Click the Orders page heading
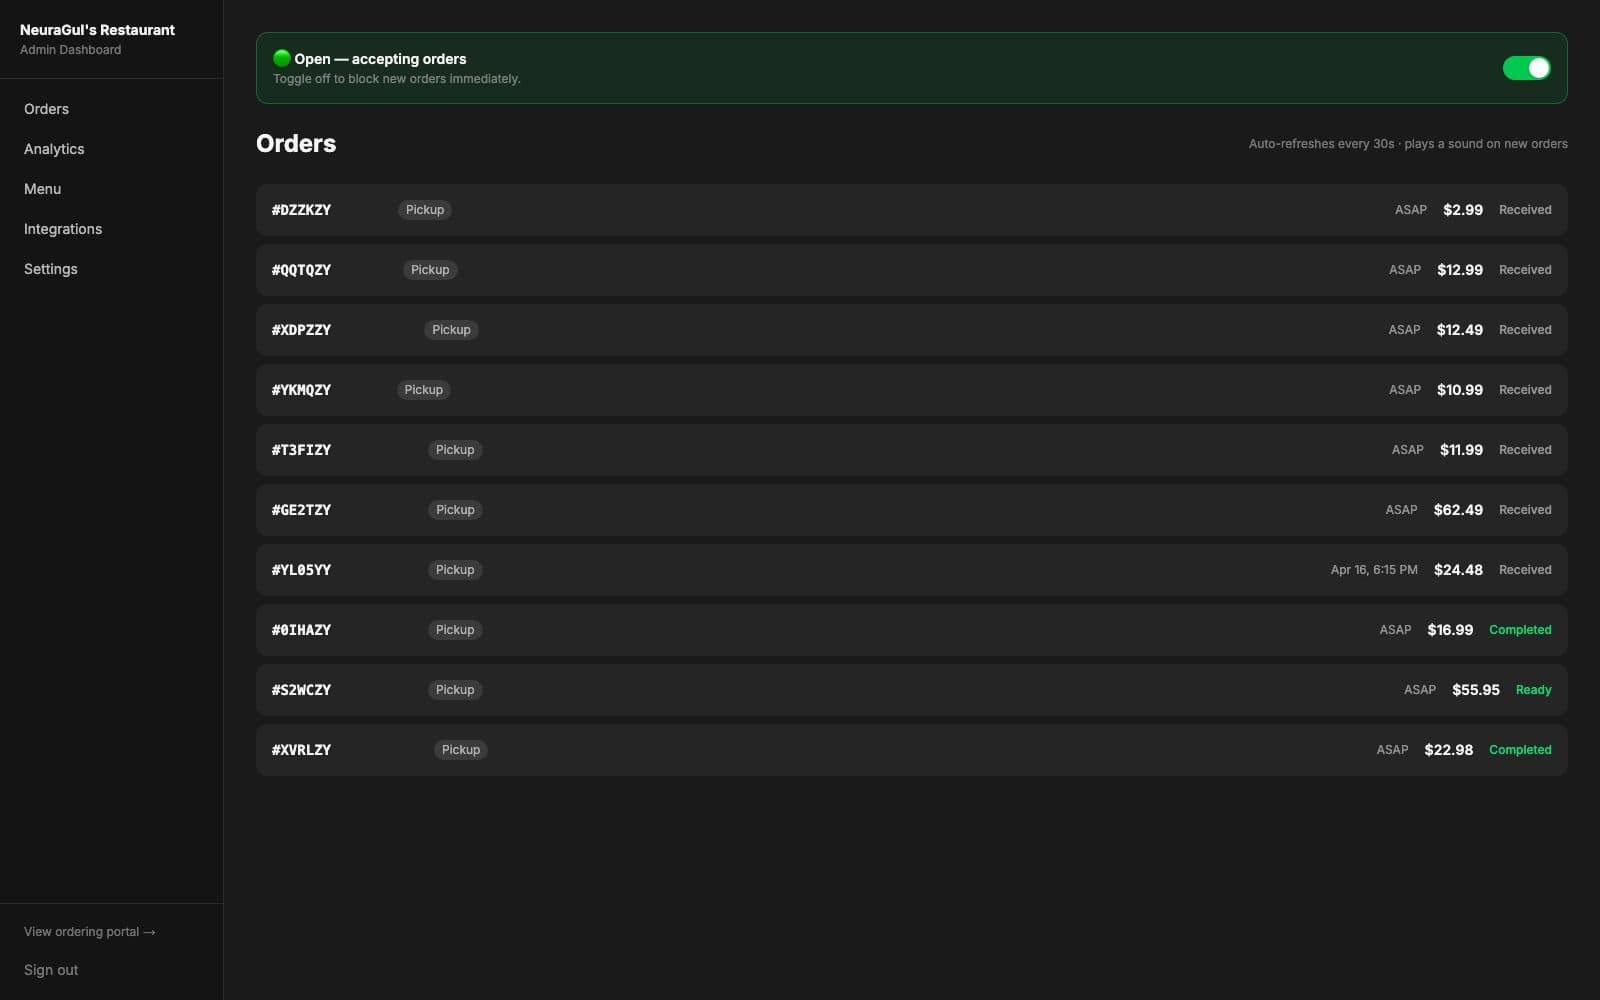The width and height of the screenshot is (1600, 1000). click(x=296, y=143)
